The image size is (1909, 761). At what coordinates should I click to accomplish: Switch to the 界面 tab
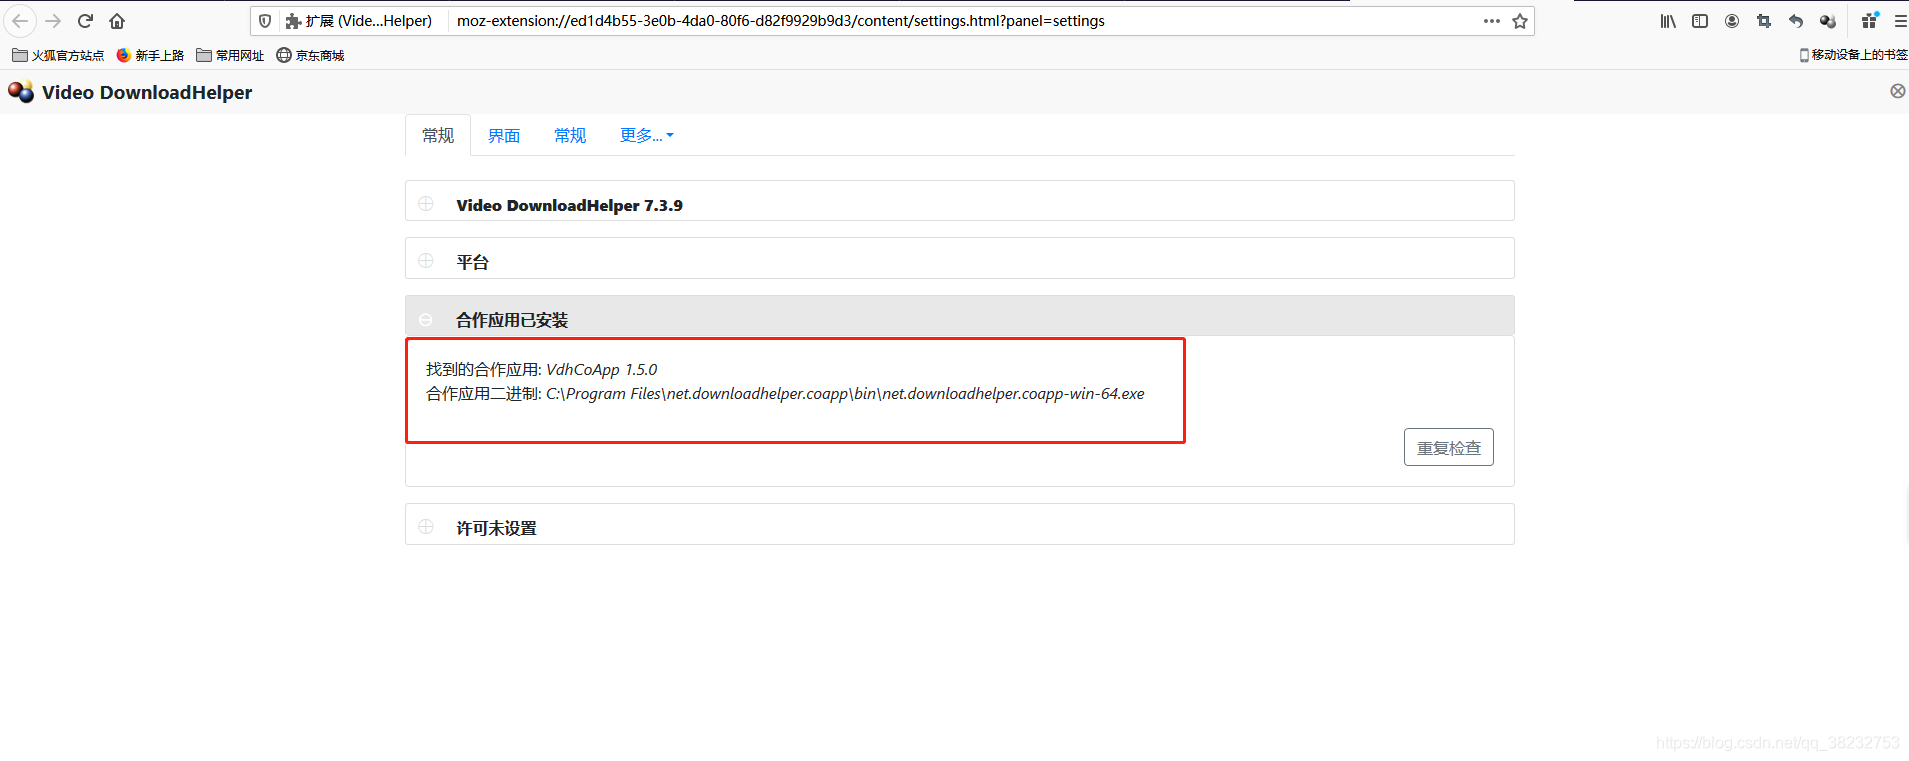click(504, 135)
